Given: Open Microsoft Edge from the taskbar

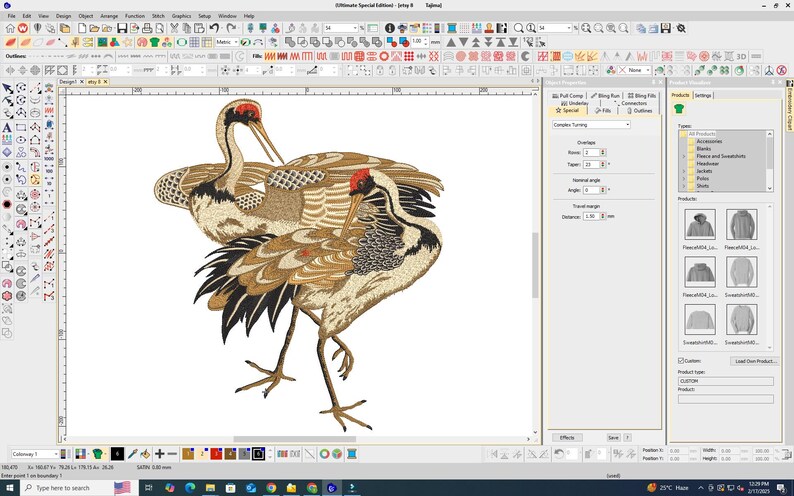Looking at the screenshot, I should click(190, 488).
